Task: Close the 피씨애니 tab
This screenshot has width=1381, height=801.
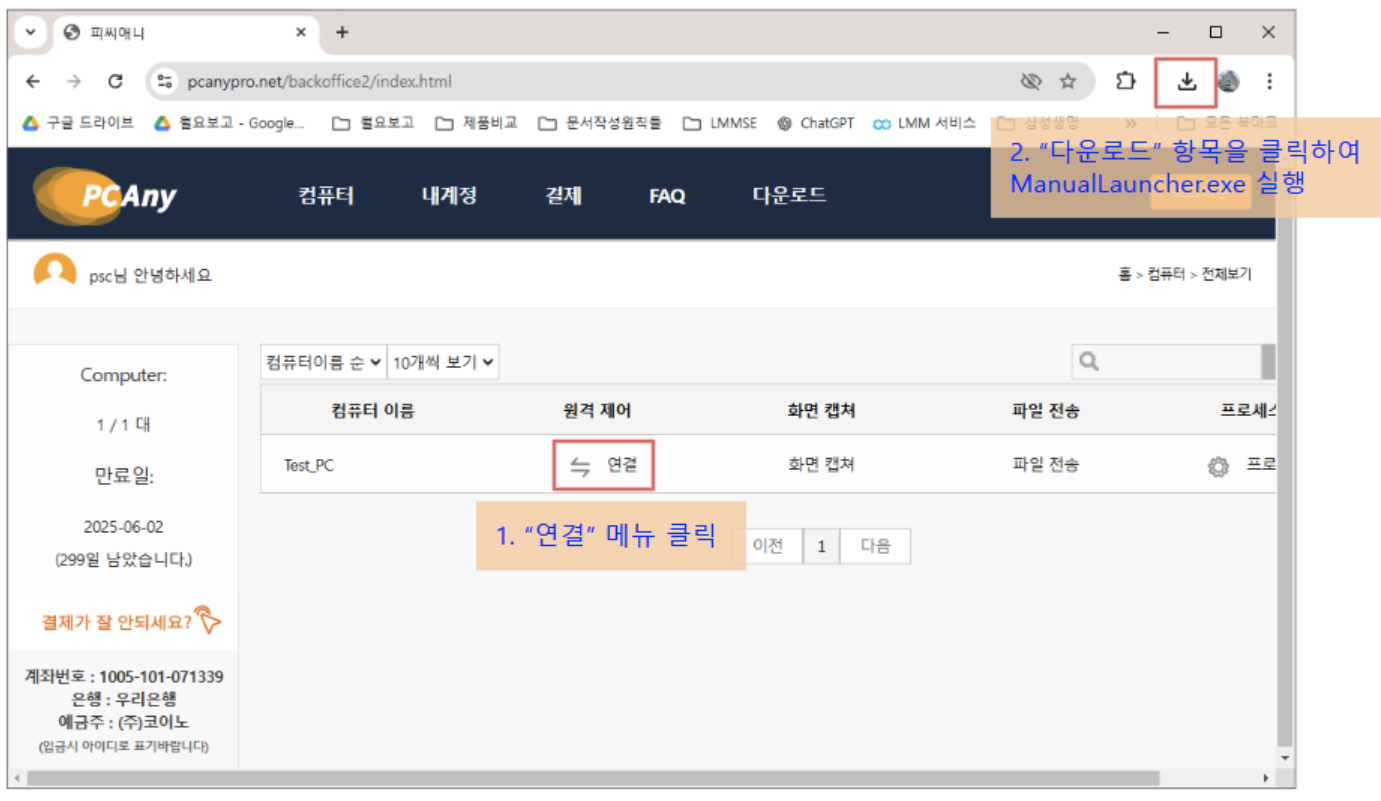Action: point(301,32)
